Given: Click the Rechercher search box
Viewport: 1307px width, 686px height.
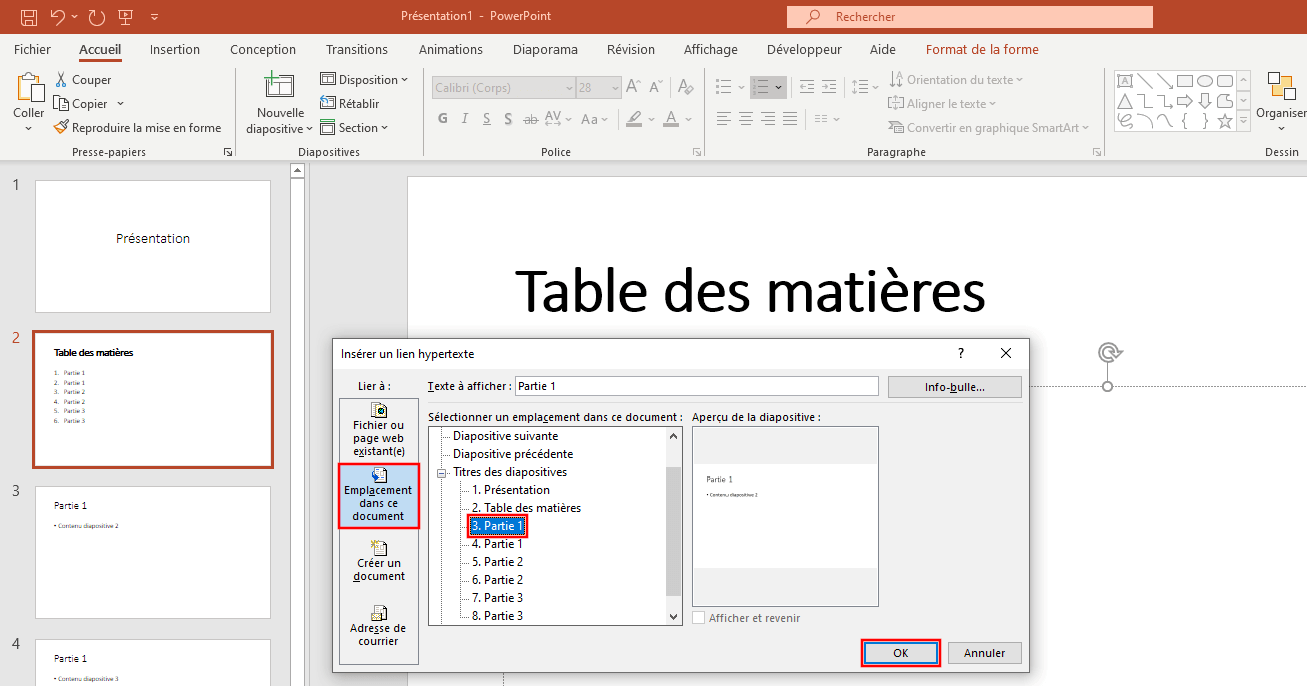Looking at the screenshot, I should pyautogui.click(x=970, y=17).
